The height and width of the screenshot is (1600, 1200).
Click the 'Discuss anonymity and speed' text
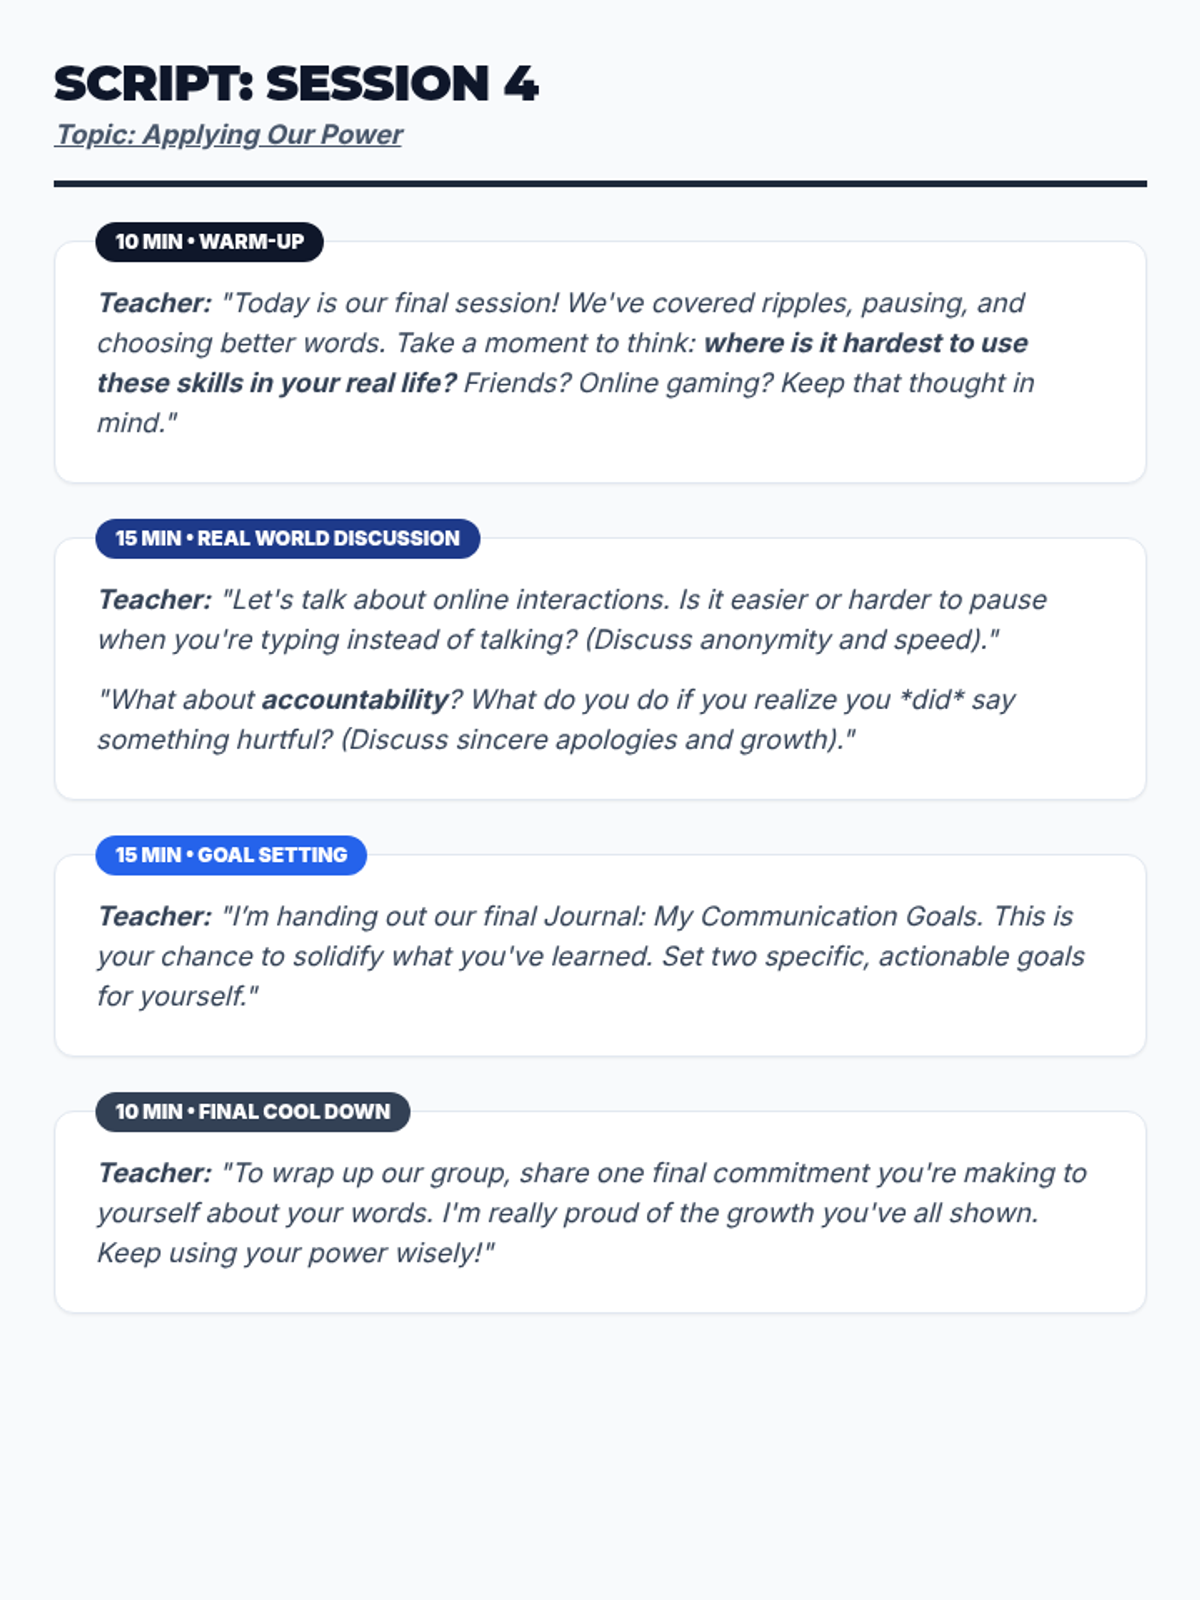pyautogui.click(x=785, y=640)
